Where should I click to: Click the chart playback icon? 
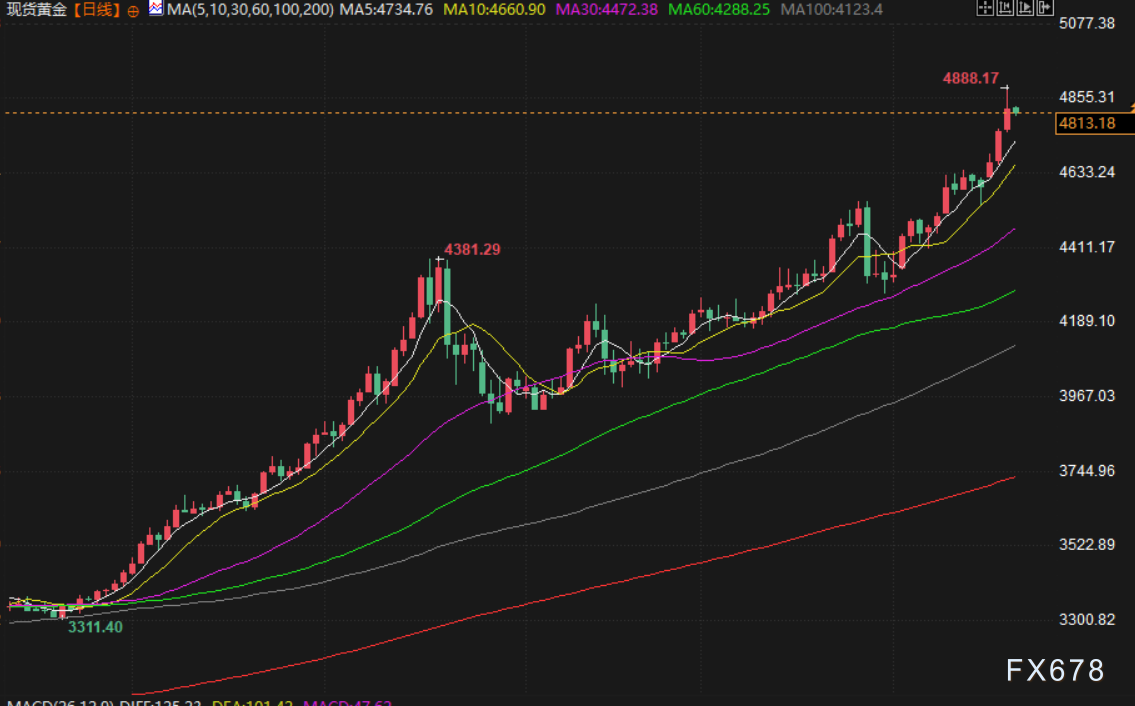point(1023,9)
